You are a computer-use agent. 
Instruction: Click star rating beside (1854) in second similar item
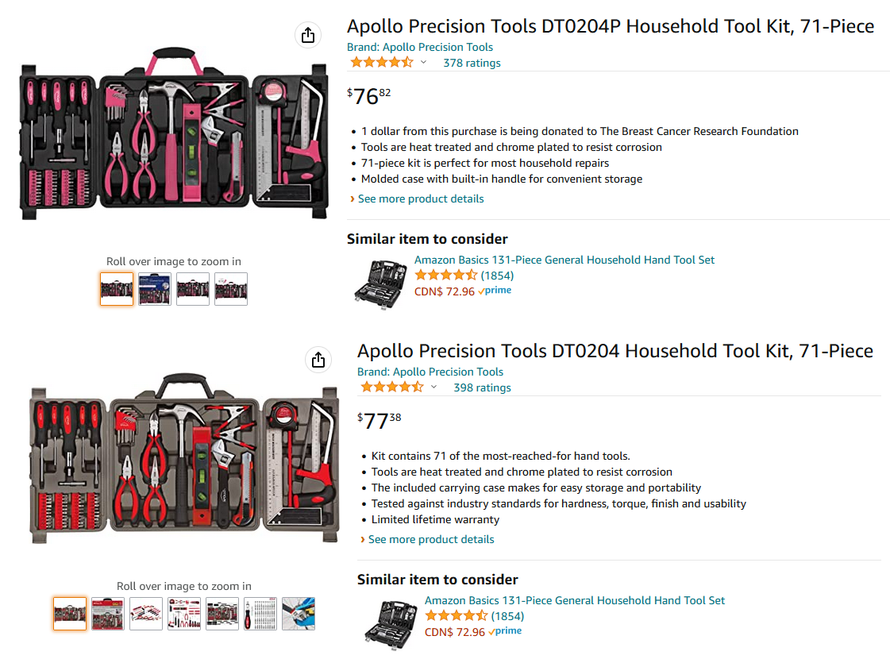click(456, 616)
